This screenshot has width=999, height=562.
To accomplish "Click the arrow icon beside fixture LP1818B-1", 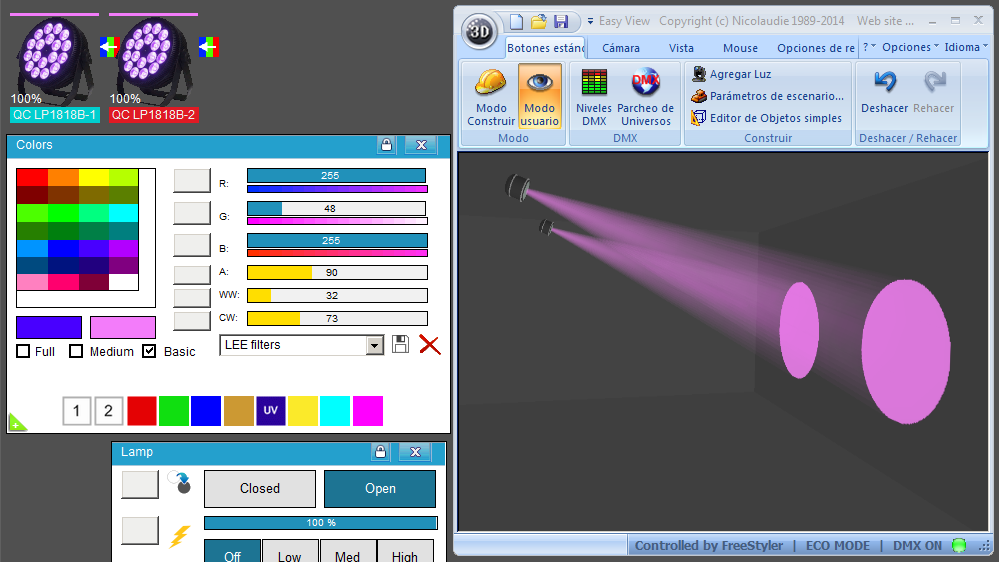I will click(x=108, y=47).
